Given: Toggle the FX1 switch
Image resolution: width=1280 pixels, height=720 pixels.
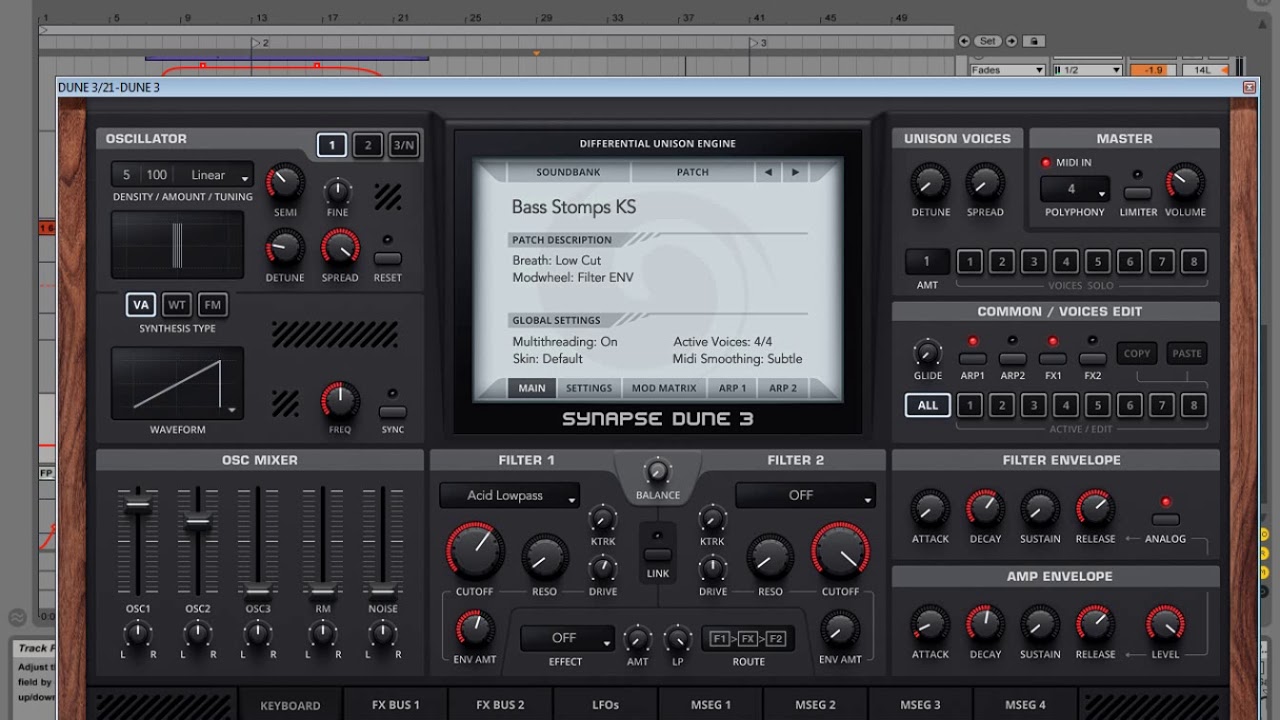Looking at the screenshot, I should coord(1053,358).
